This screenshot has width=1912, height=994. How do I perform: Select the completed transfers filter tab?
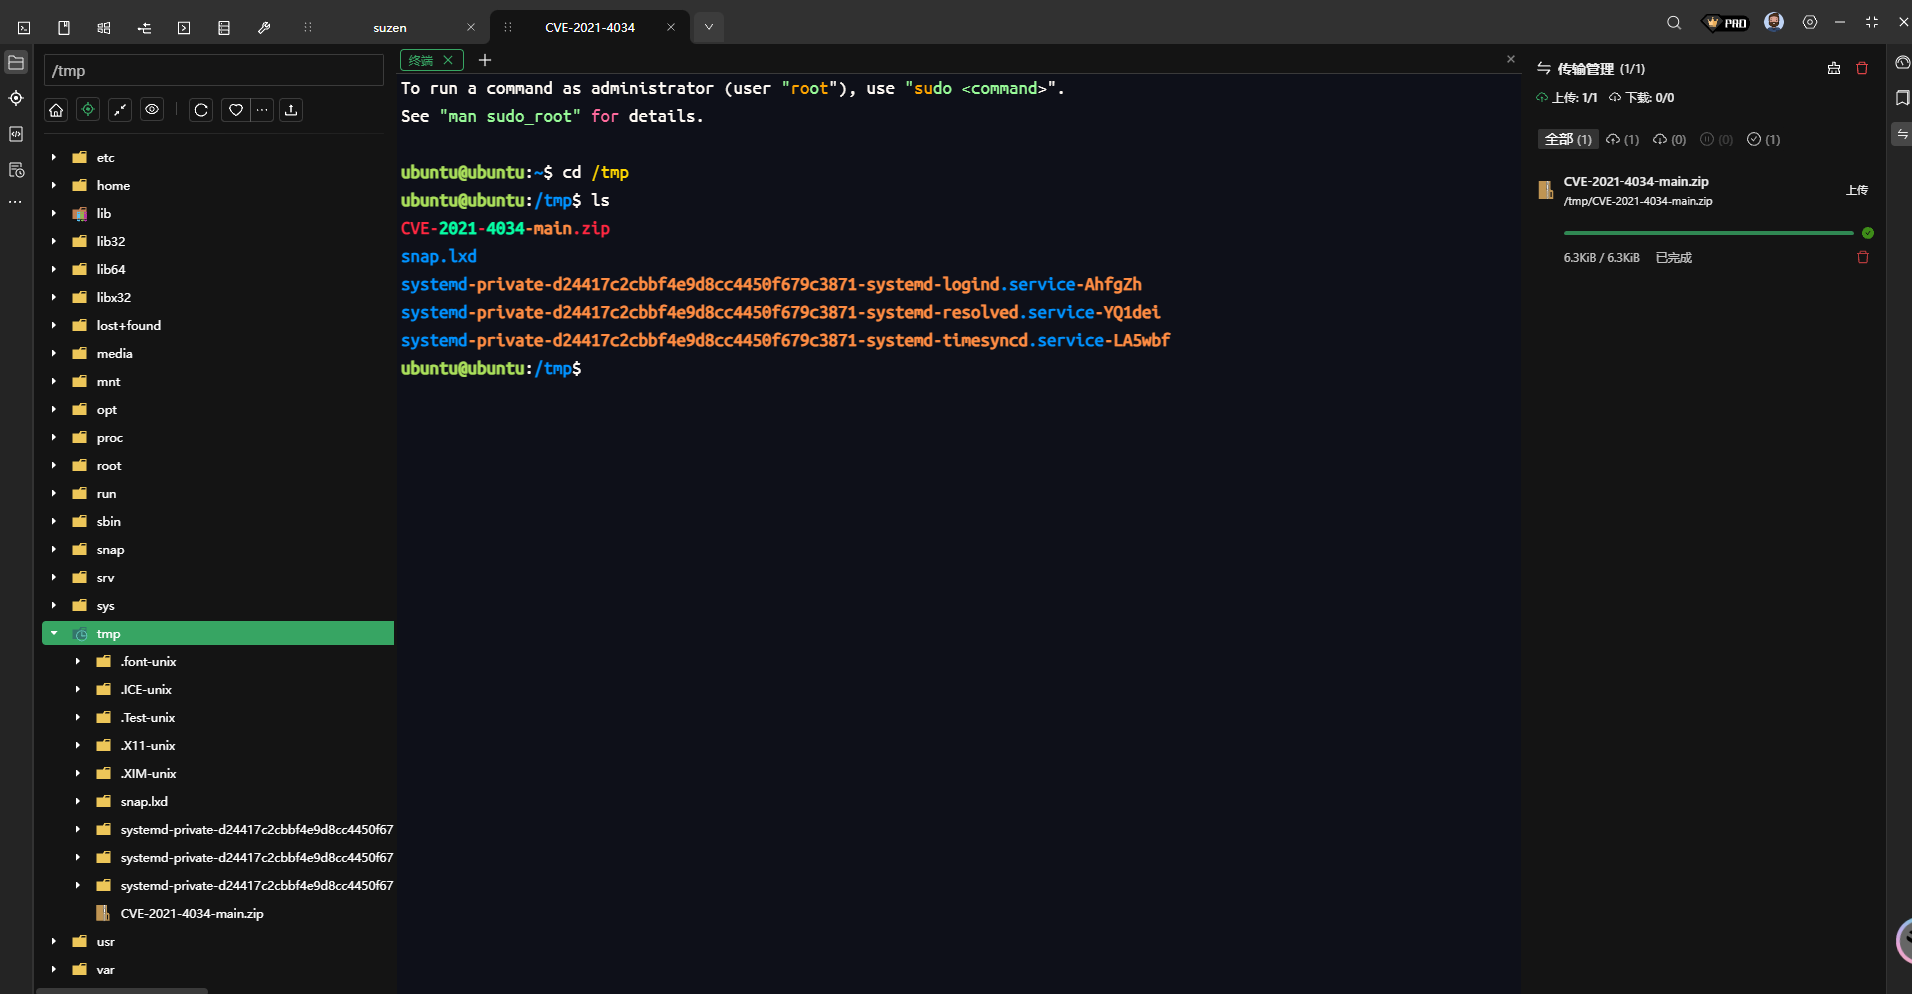1763,140
